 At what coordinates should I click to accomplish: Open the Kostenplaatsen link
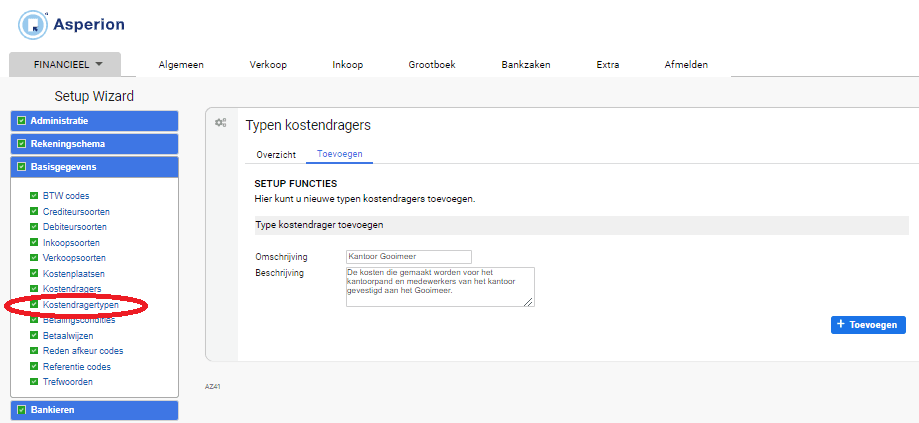[x=74, y=274]
